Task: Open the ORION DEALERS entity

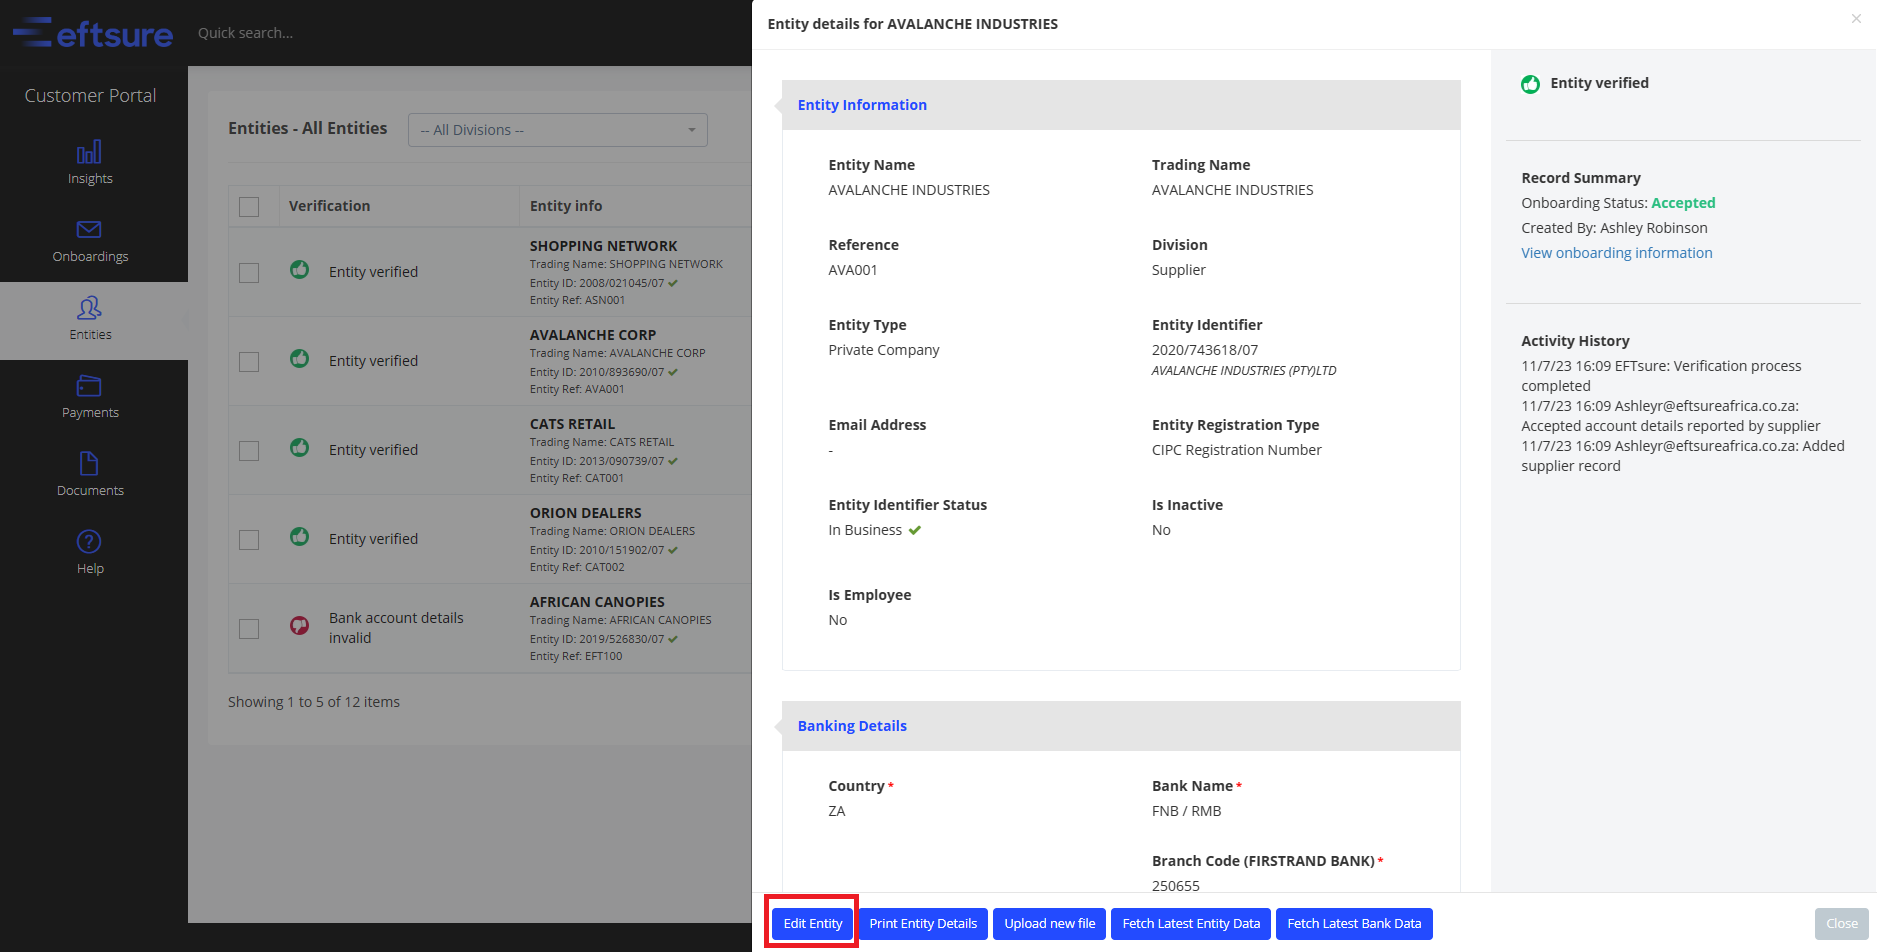Action: 586,513
